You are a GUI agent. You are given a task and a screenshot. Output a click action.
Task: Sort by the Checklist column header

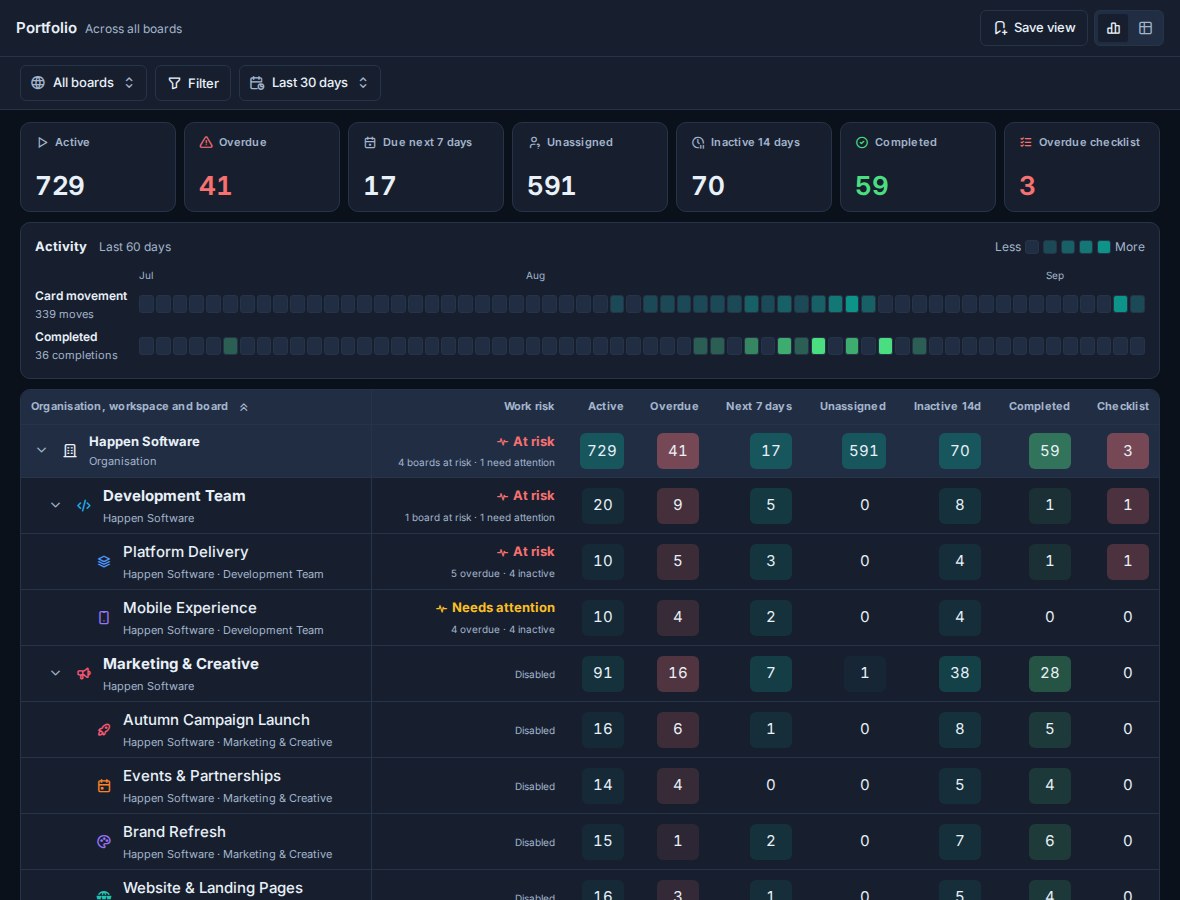pos(1123,406)
